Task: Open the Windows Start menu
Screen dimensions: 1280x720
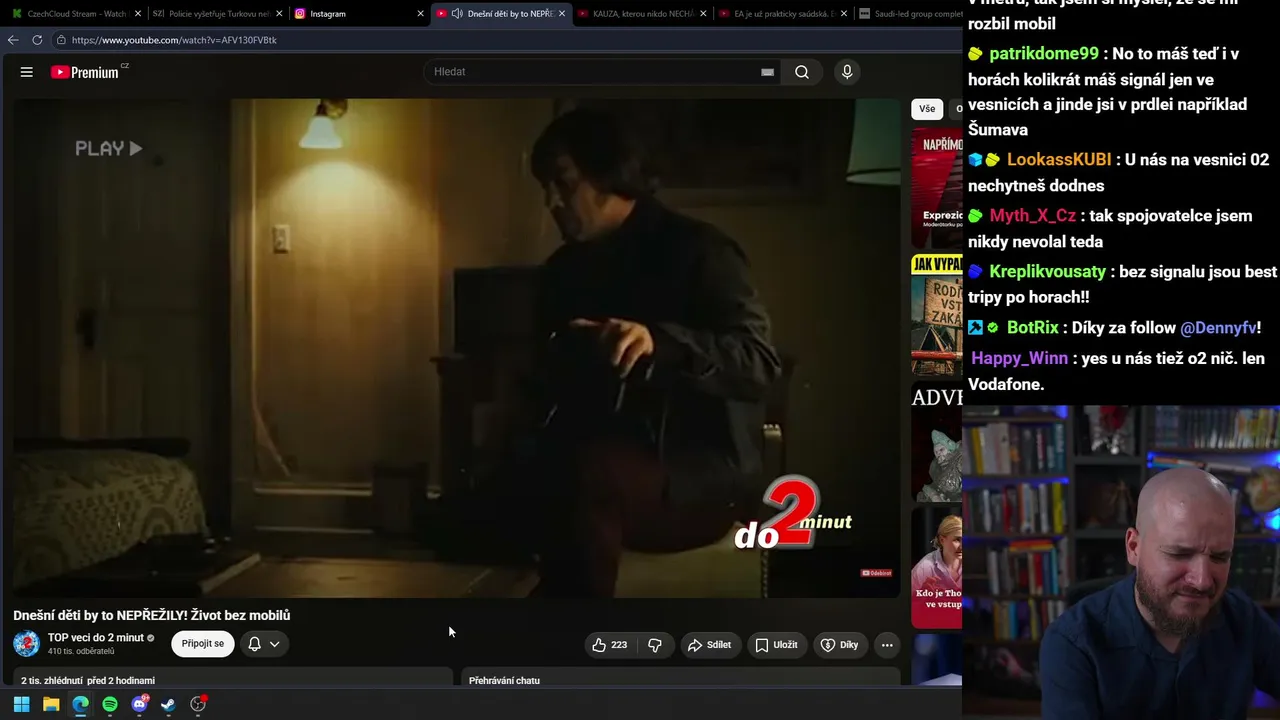Action: coord(21,704)
